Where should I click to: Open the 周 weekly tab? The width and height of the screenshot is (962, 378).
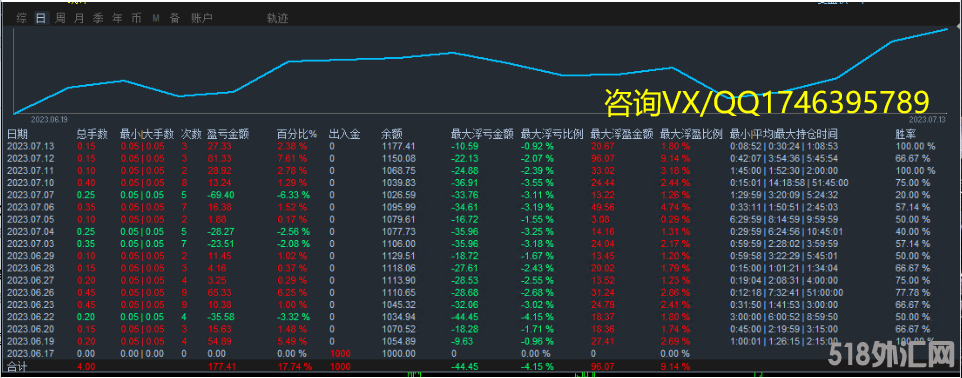[60, 18]
